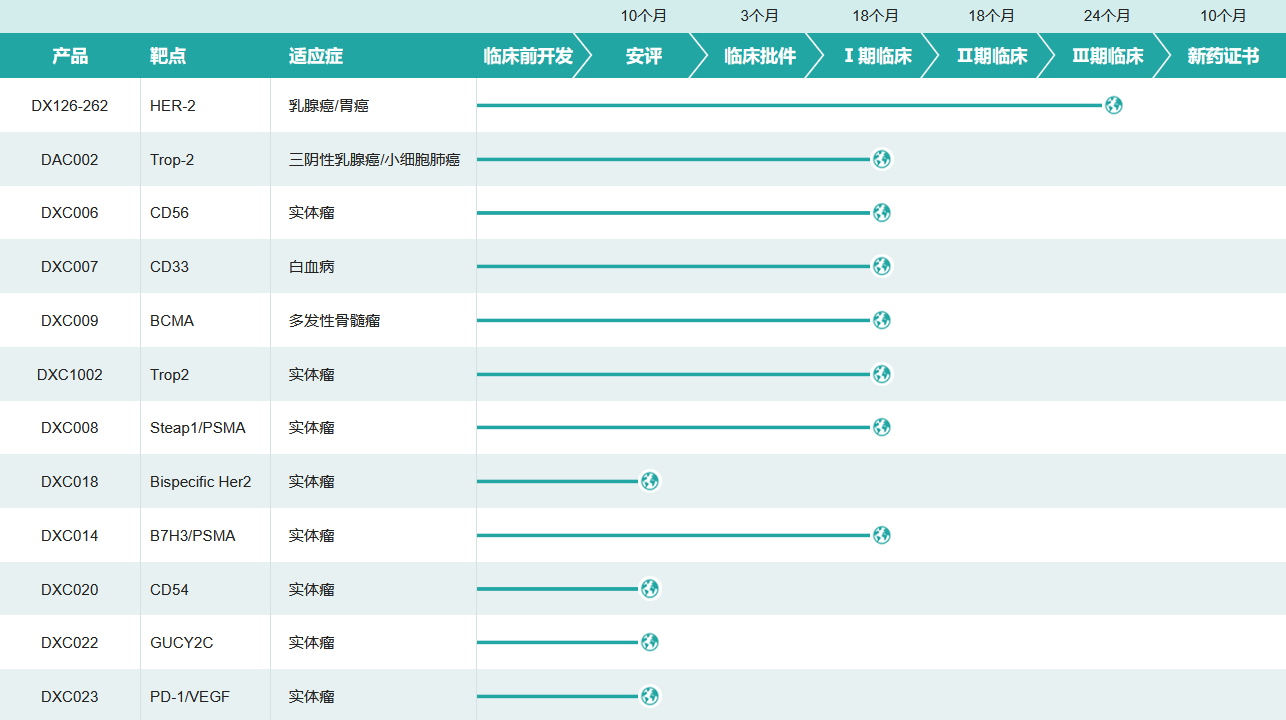Click the Ⅲ期临床 stage header

1107,55
